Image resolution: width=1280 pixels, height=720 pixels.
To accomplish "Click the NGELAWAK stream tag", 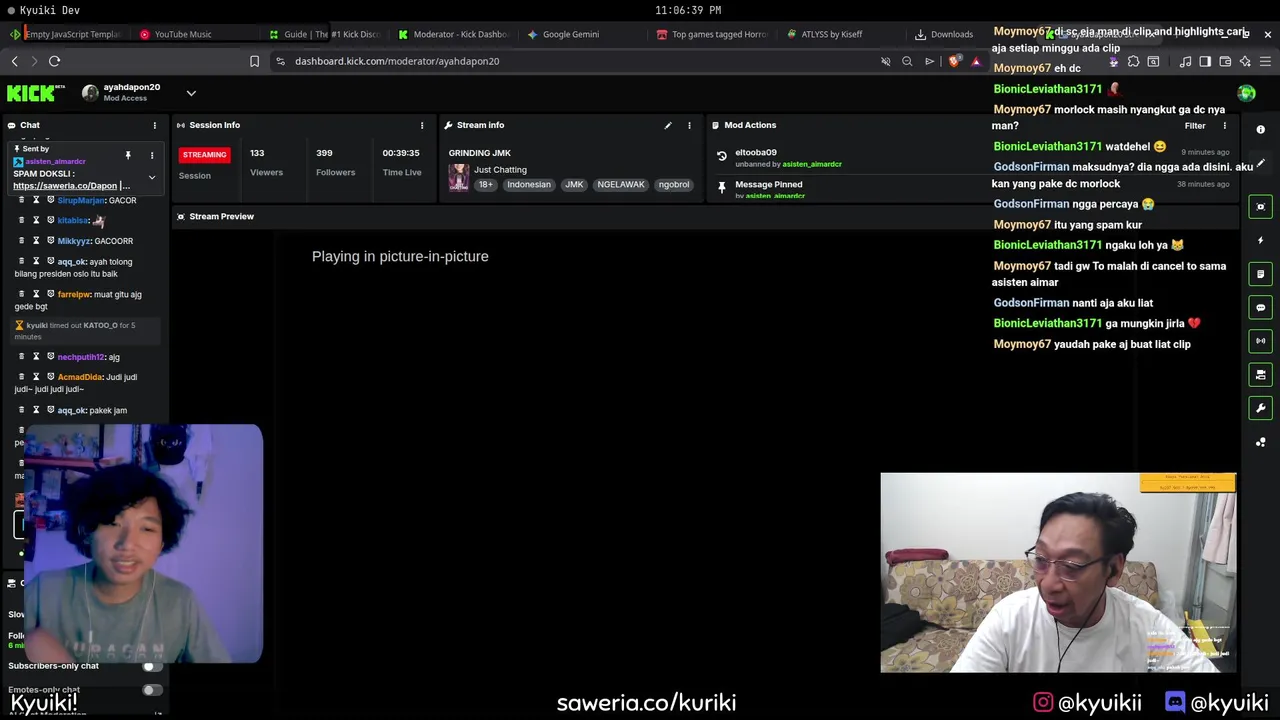I will 620,185.
